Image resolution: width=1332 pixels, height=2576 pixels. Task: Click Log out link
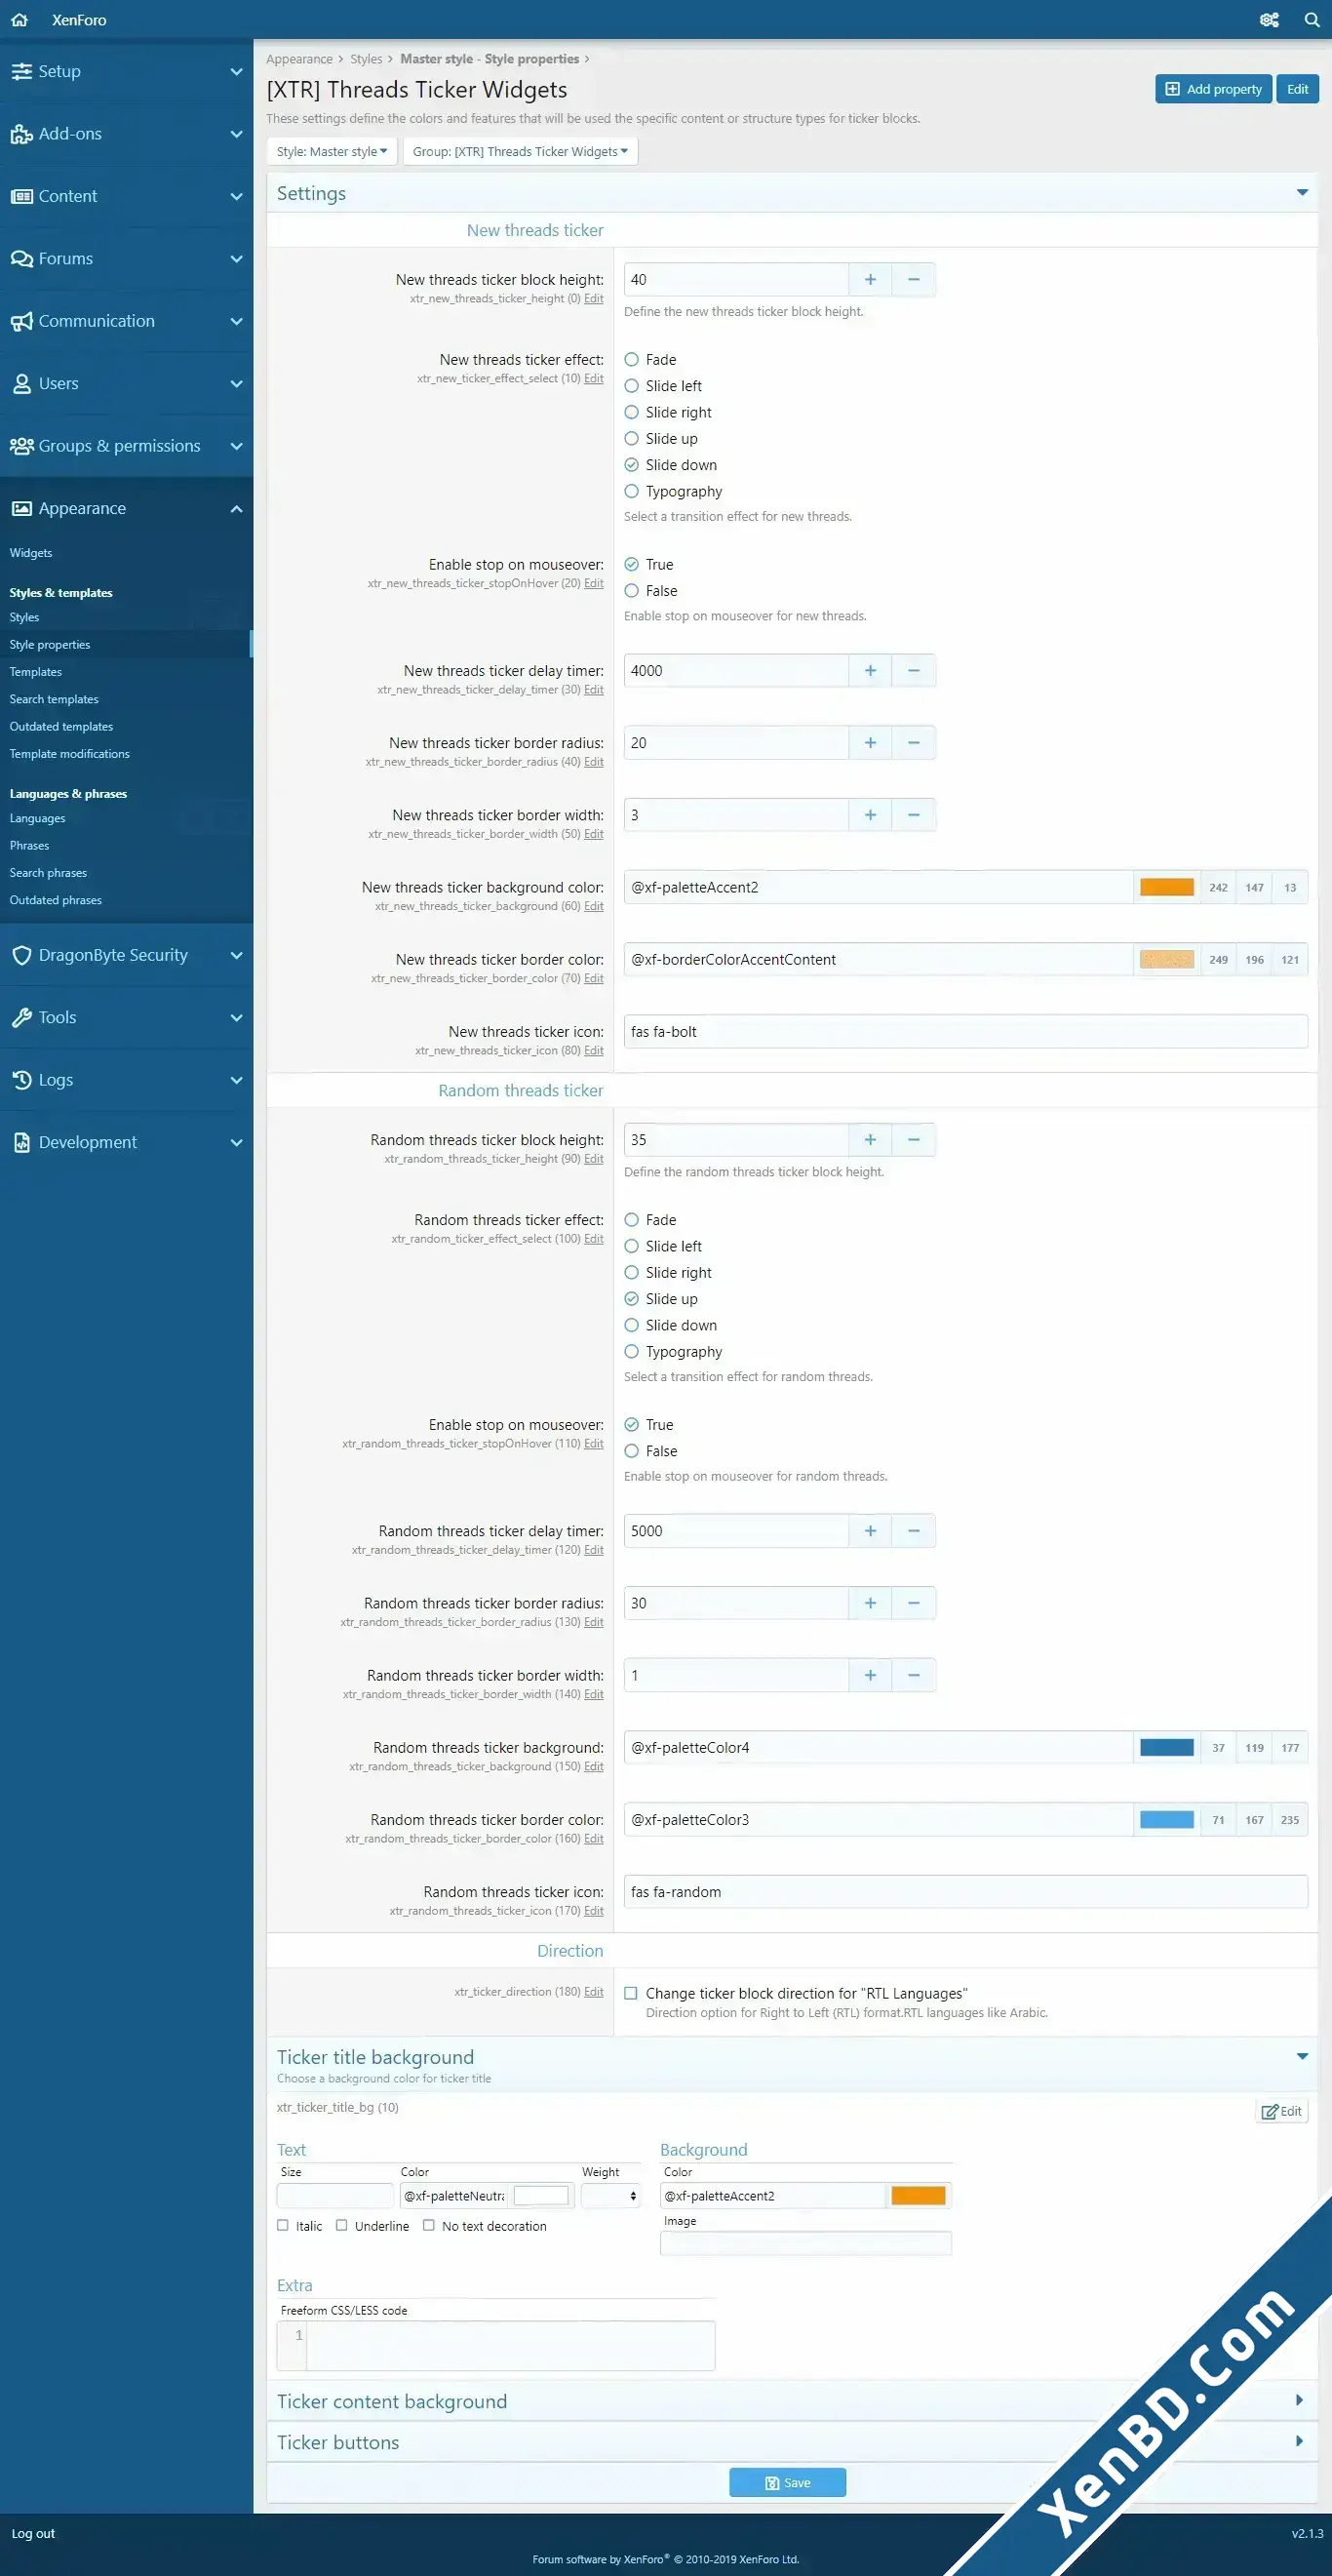(34, 2533)
